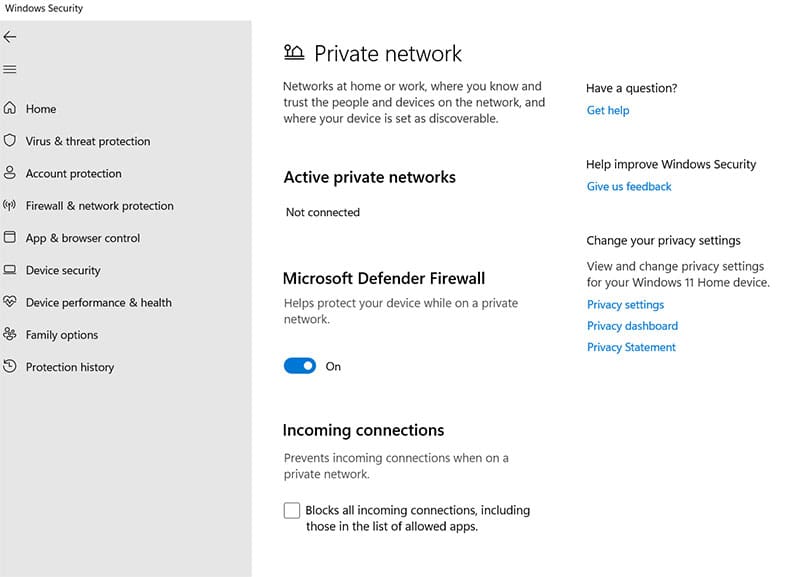Select the Virus & threat protection shield icon
800x577 pixels.
12,141
